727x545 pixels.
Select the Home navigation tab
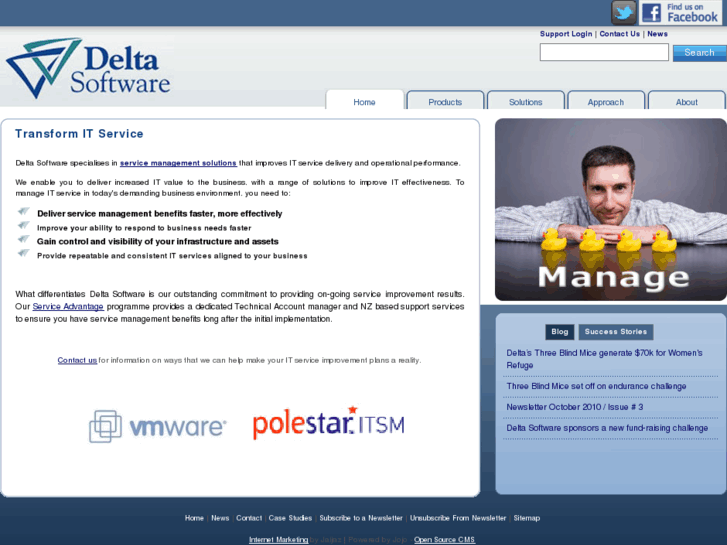click(x=364, y=102)
